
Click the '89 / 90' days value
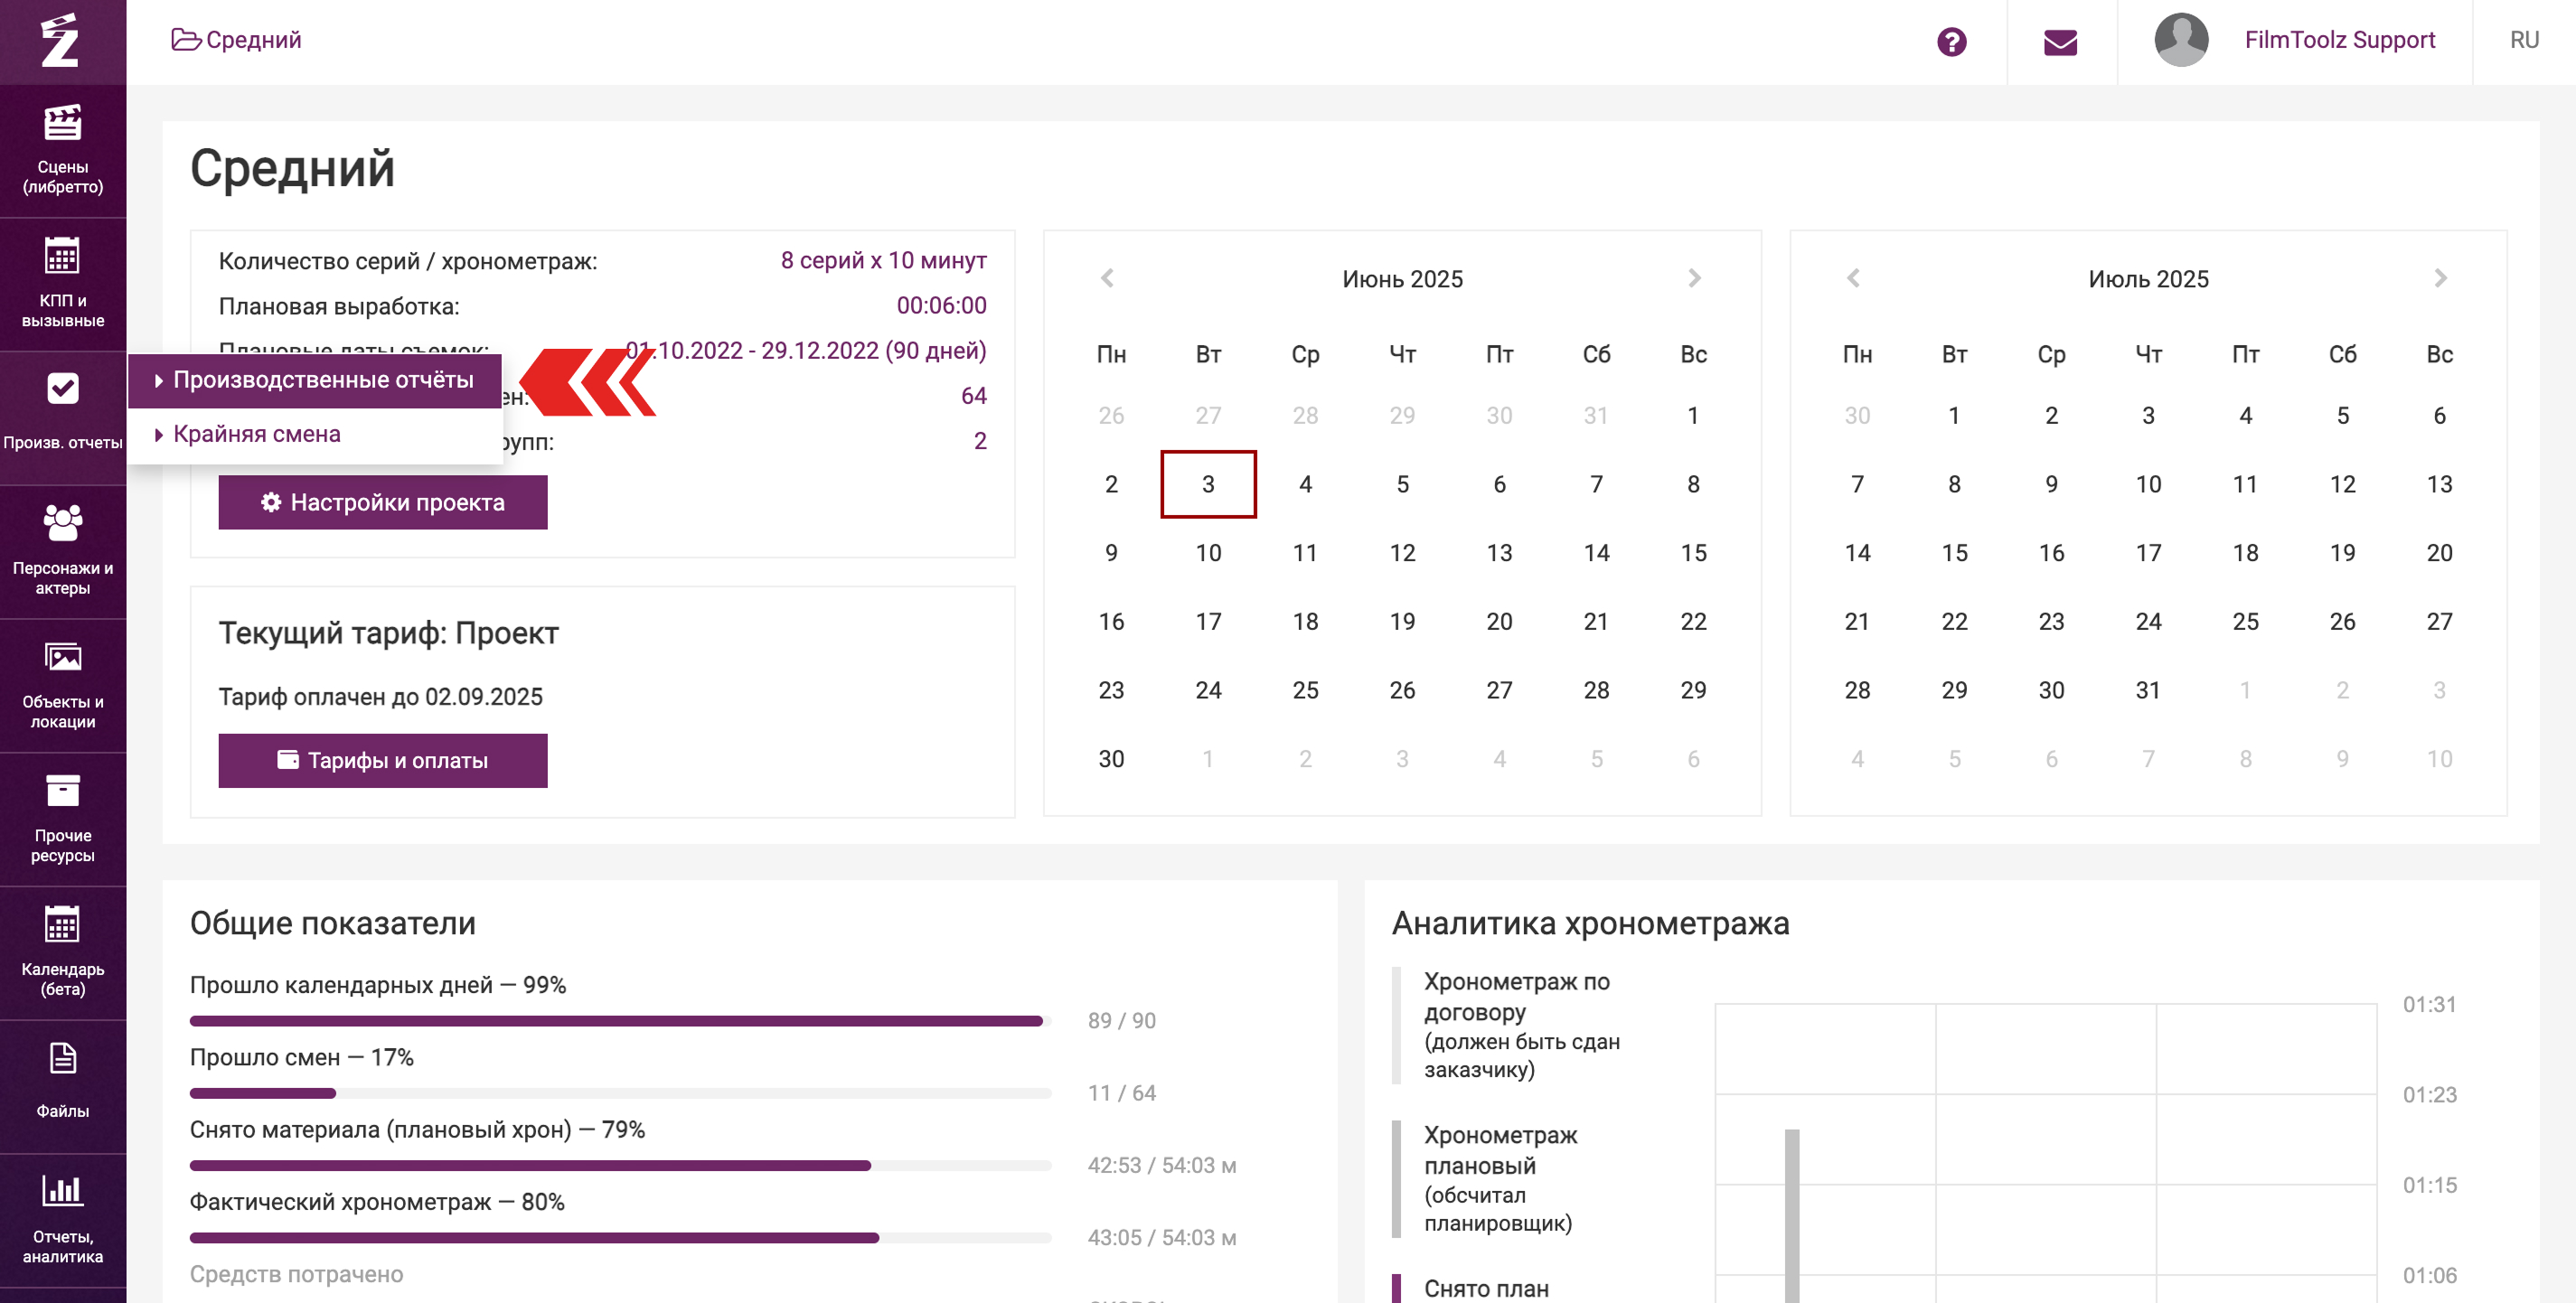(x=1121, y=1021)
